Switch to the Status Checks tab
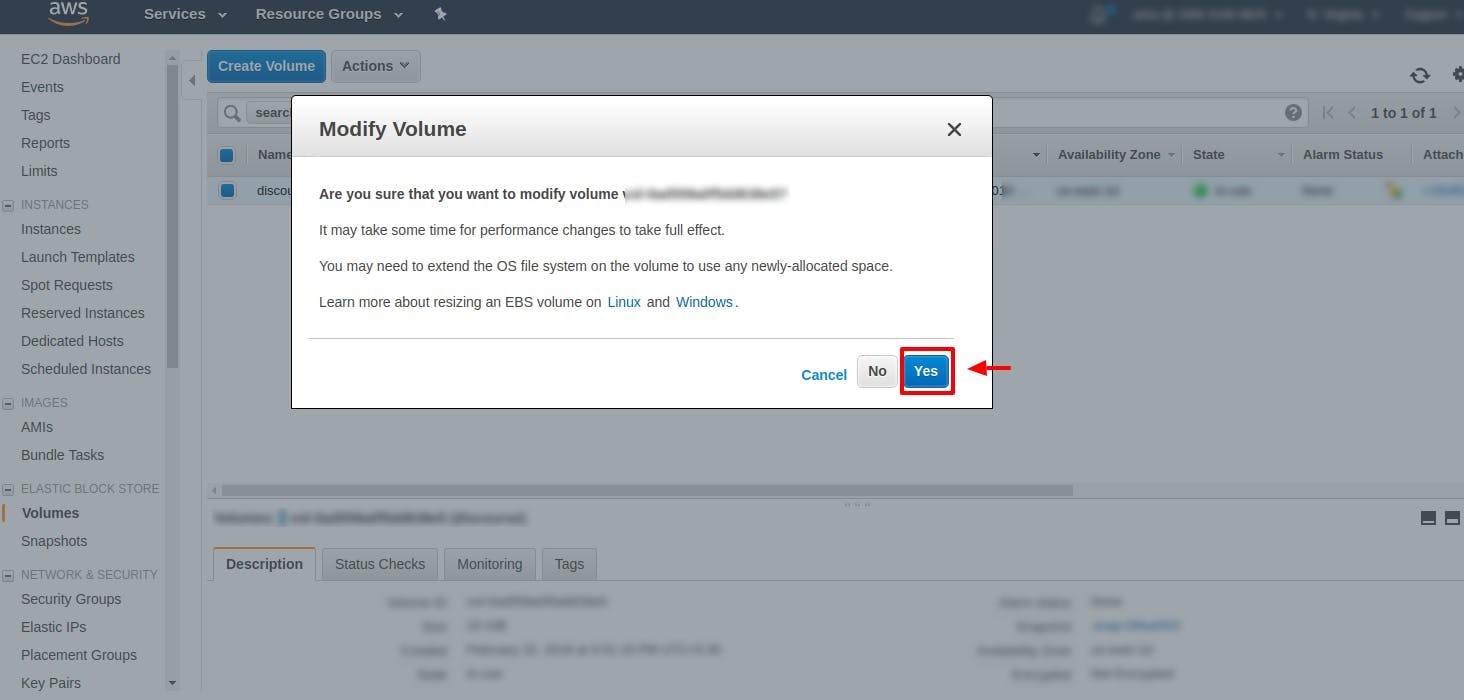Screen dimensions: 1464x700 pyautogui.click(x=379, y=563)
